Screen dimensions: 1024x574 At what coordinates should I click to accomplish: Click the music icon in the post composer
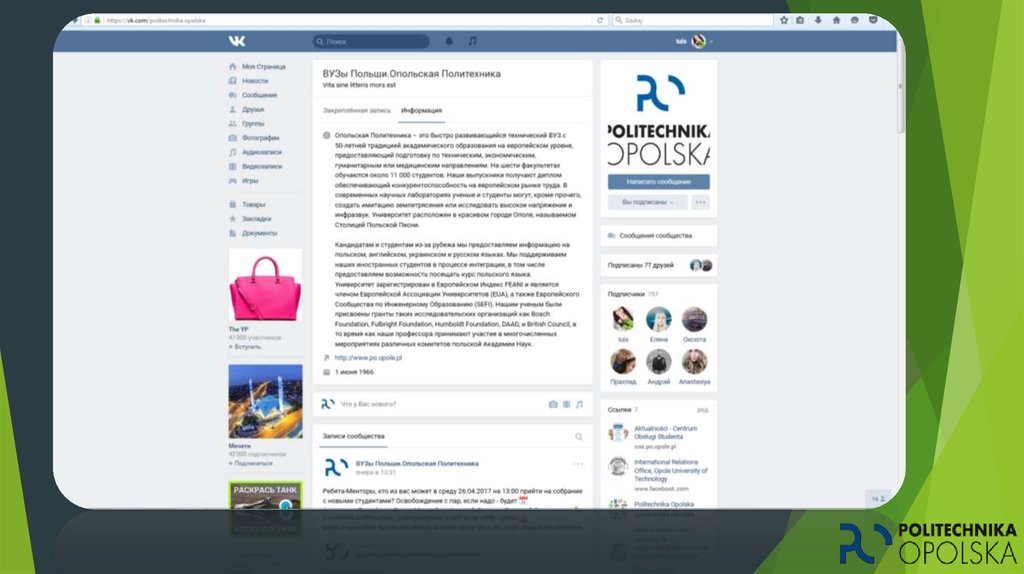(578, 404)
